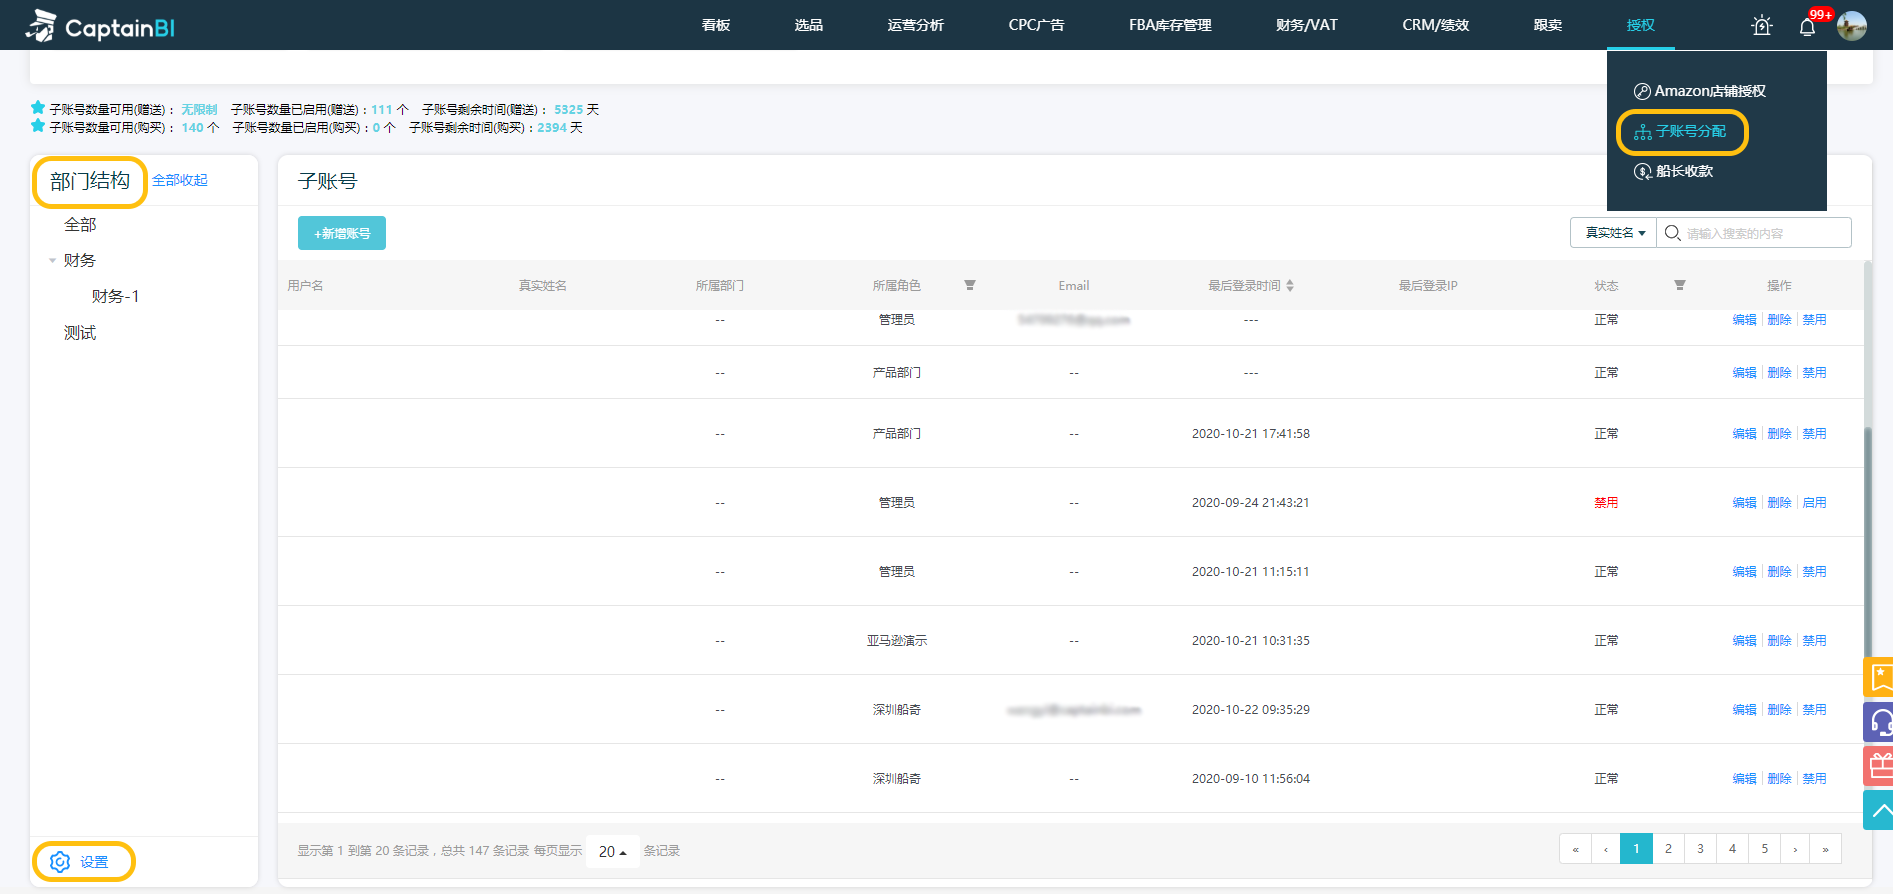Screen dimensions: 1893x894
Task: Open the 状态 column filter icon
Action: click(1680, 285)
